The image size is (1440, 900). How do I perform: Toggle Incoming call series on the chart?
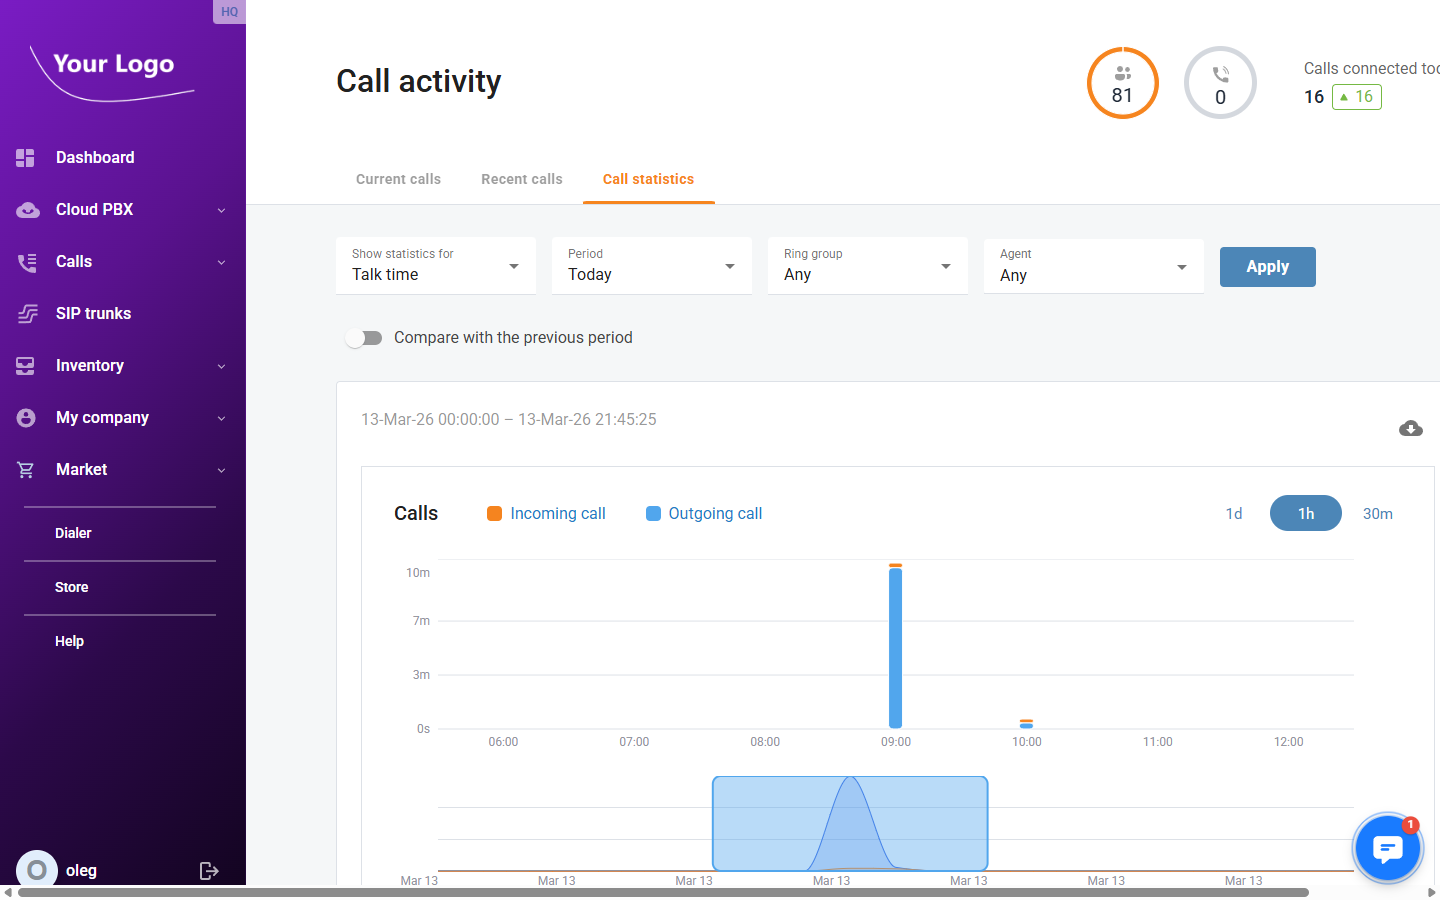(546, 513)
